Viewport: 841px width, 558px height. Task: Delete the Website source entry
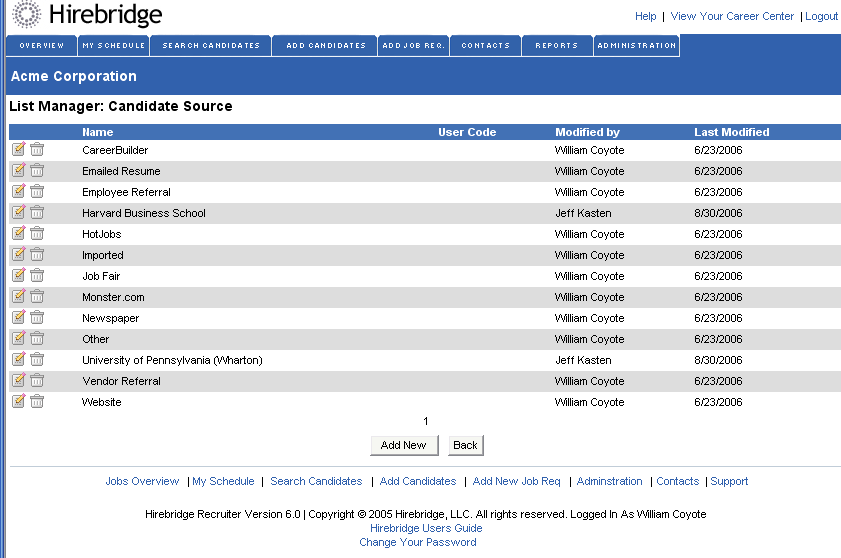pyautogui.click(x=37, y=400)
